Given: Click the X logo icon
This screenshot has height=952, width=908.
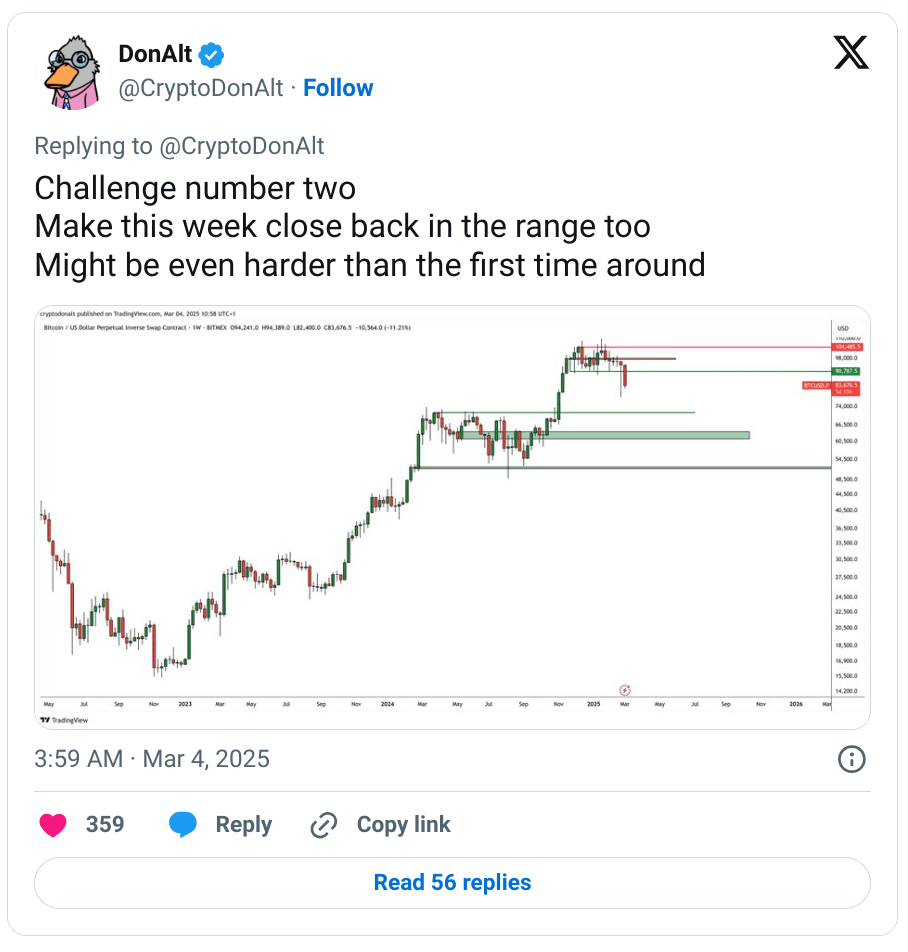Looking at the screenshot, I should (x=851, y=53).
